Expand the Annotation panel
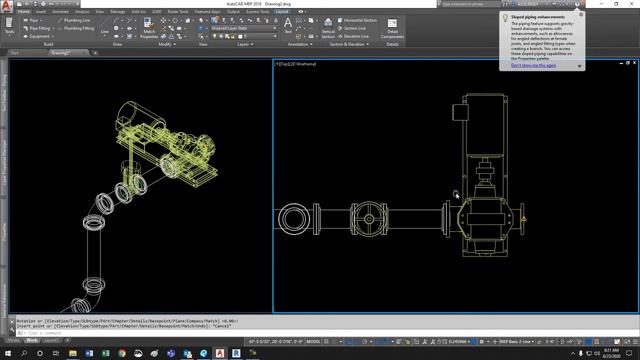640x360 pixels. (300, 44)
